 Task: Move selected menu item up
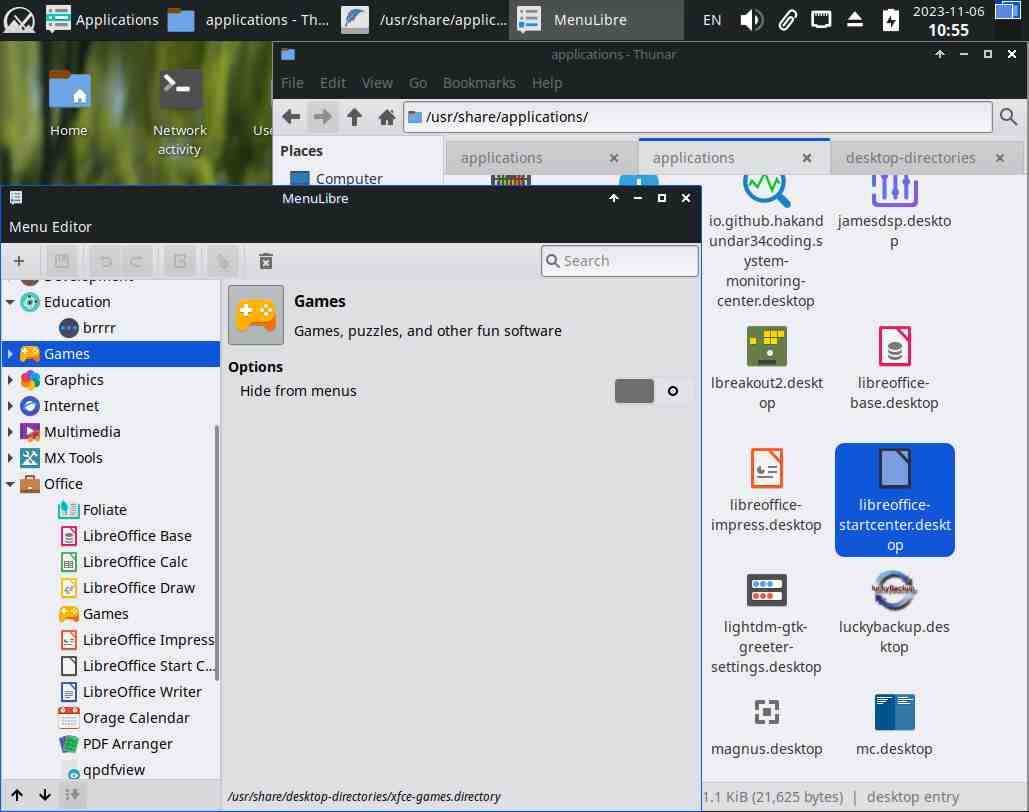pos(17,795)
